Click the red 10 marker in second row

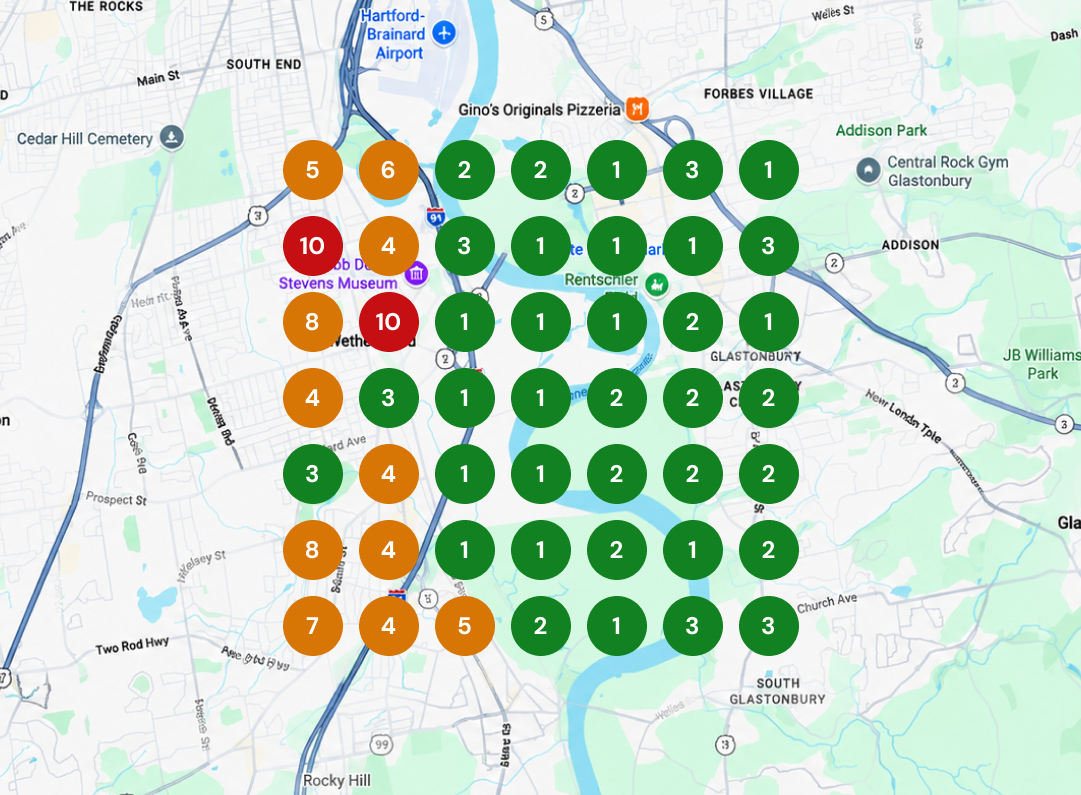[x=312, y=245]
